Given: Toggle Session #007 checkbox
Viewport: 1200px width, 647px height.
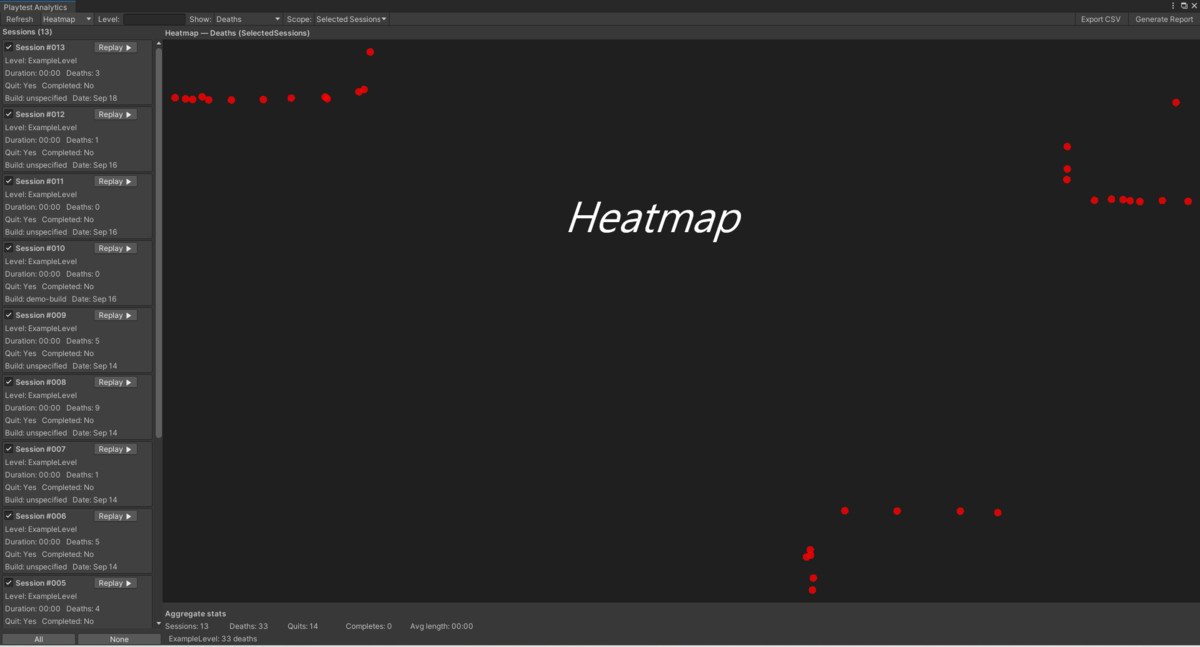Looking at the screenshot, I should [9, 449].
